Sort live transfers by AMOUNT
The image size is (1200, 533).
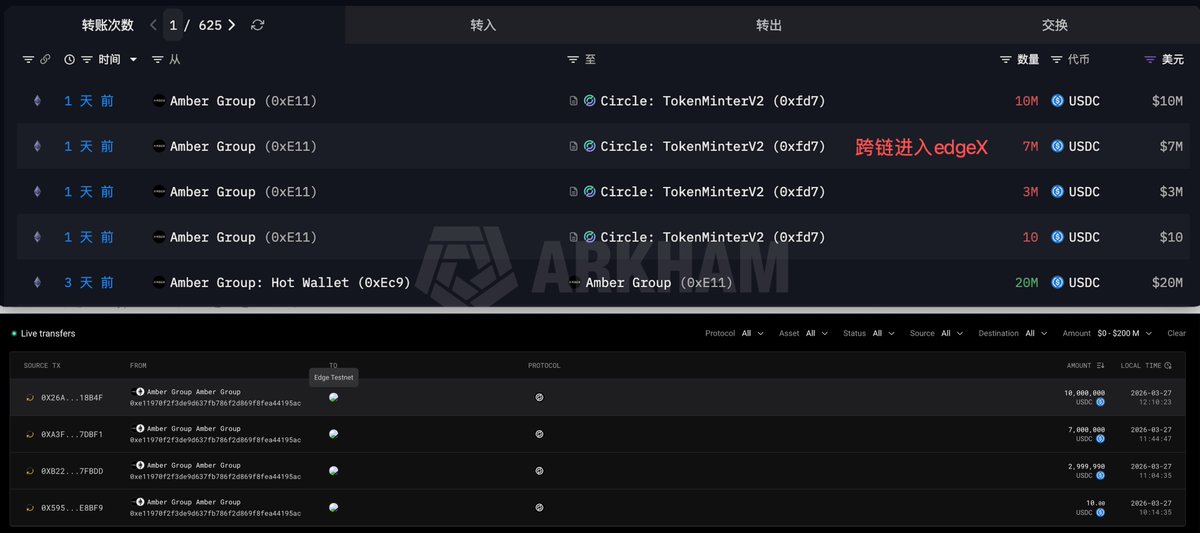(x=1085, y=366)
